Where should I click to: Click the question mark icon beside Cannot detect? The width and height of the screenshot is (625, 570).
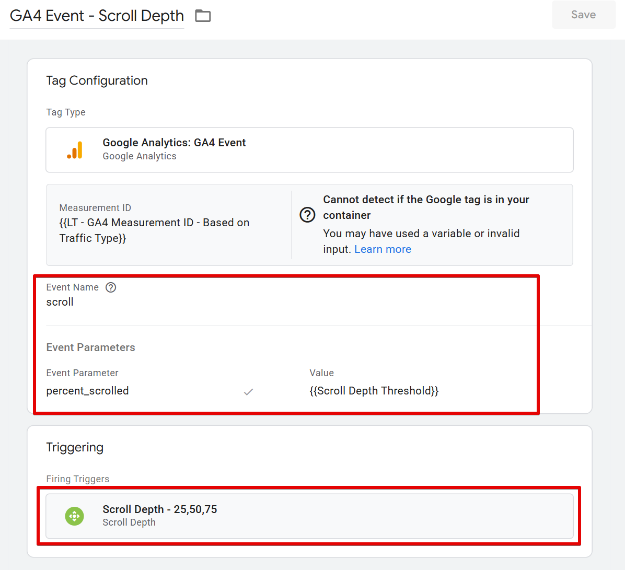[x=307, y=215]
